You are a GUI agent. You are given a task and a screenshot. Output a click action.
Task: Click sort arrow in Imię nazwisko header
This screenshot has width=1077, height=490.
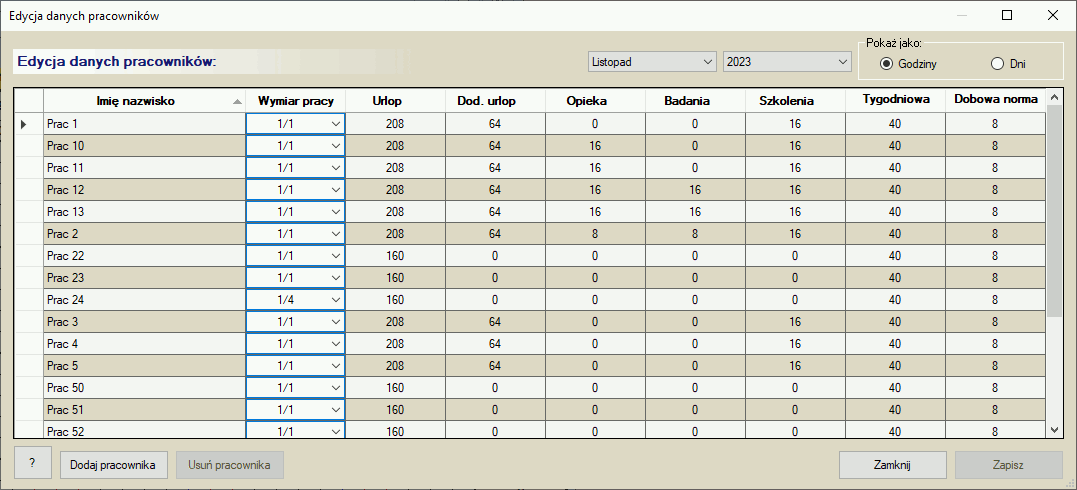[x=237, y=102]
